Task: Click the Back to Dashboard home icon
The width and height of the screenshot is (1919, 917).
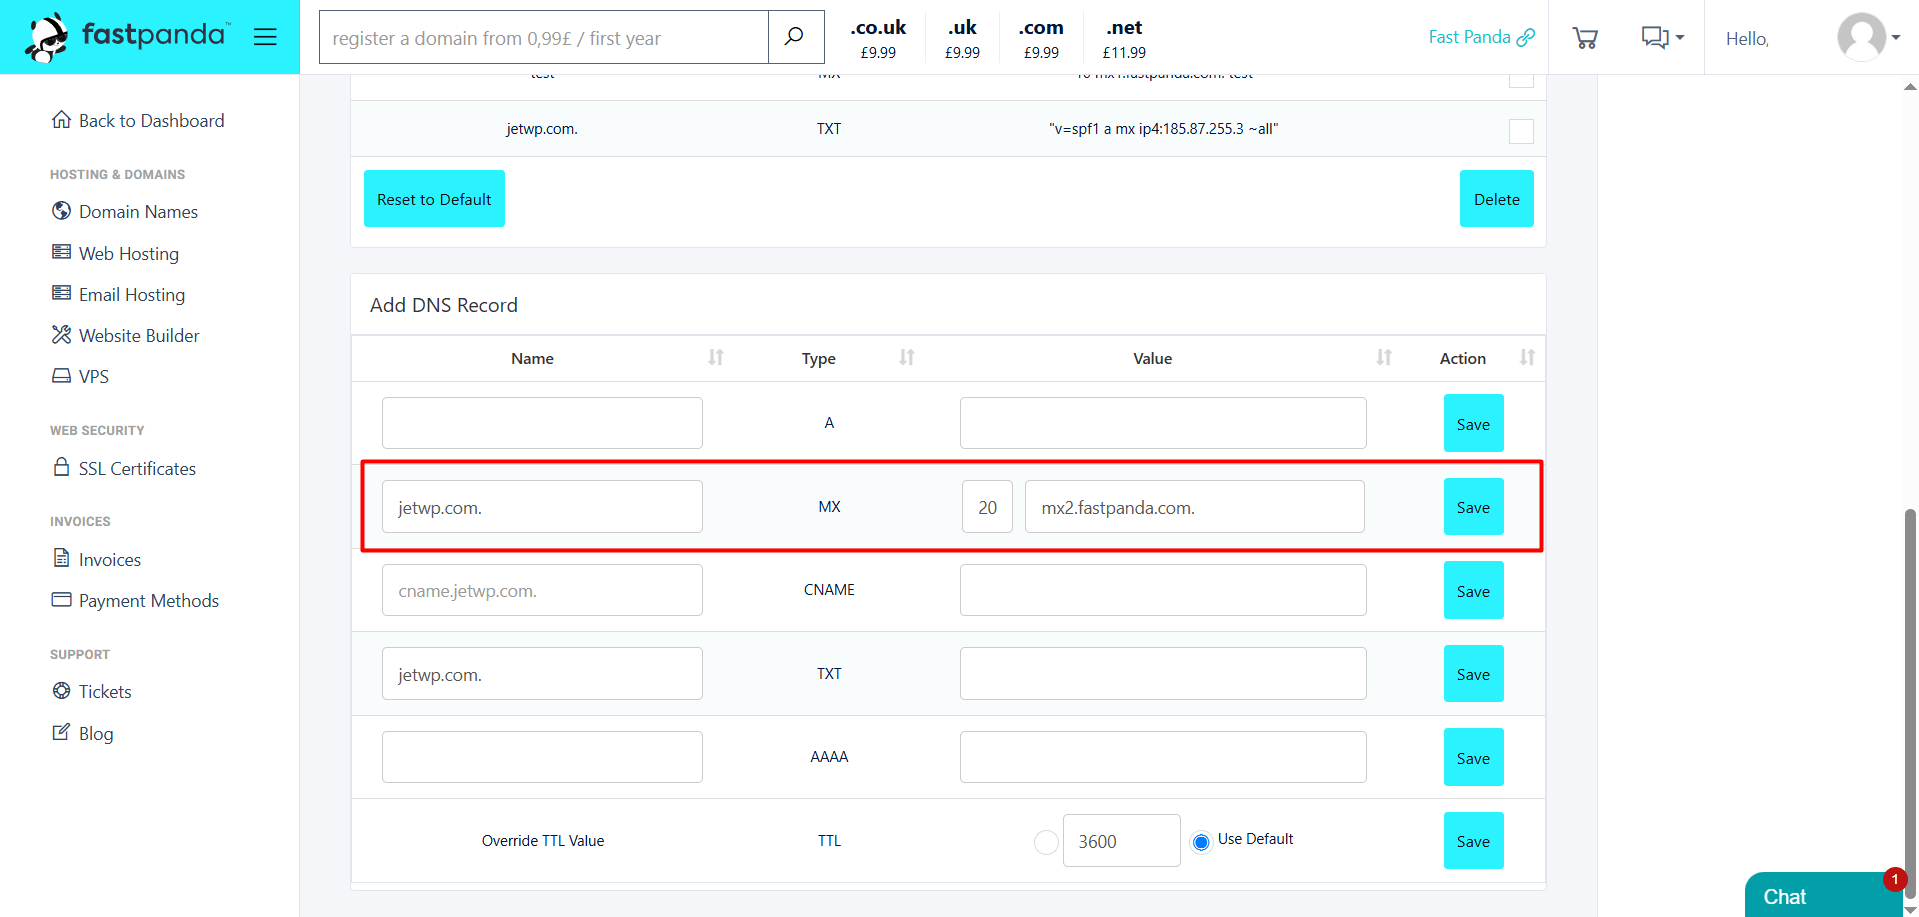Action: coord(61,119)
